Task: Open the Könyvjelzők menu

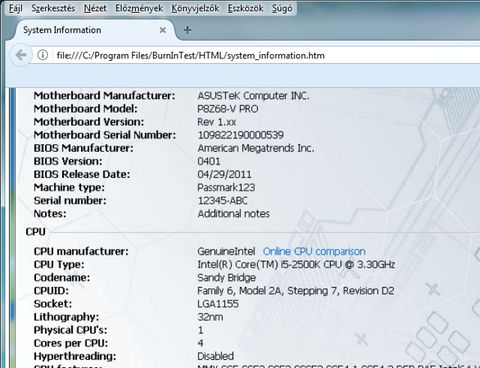Action: (x=195, y=8)
